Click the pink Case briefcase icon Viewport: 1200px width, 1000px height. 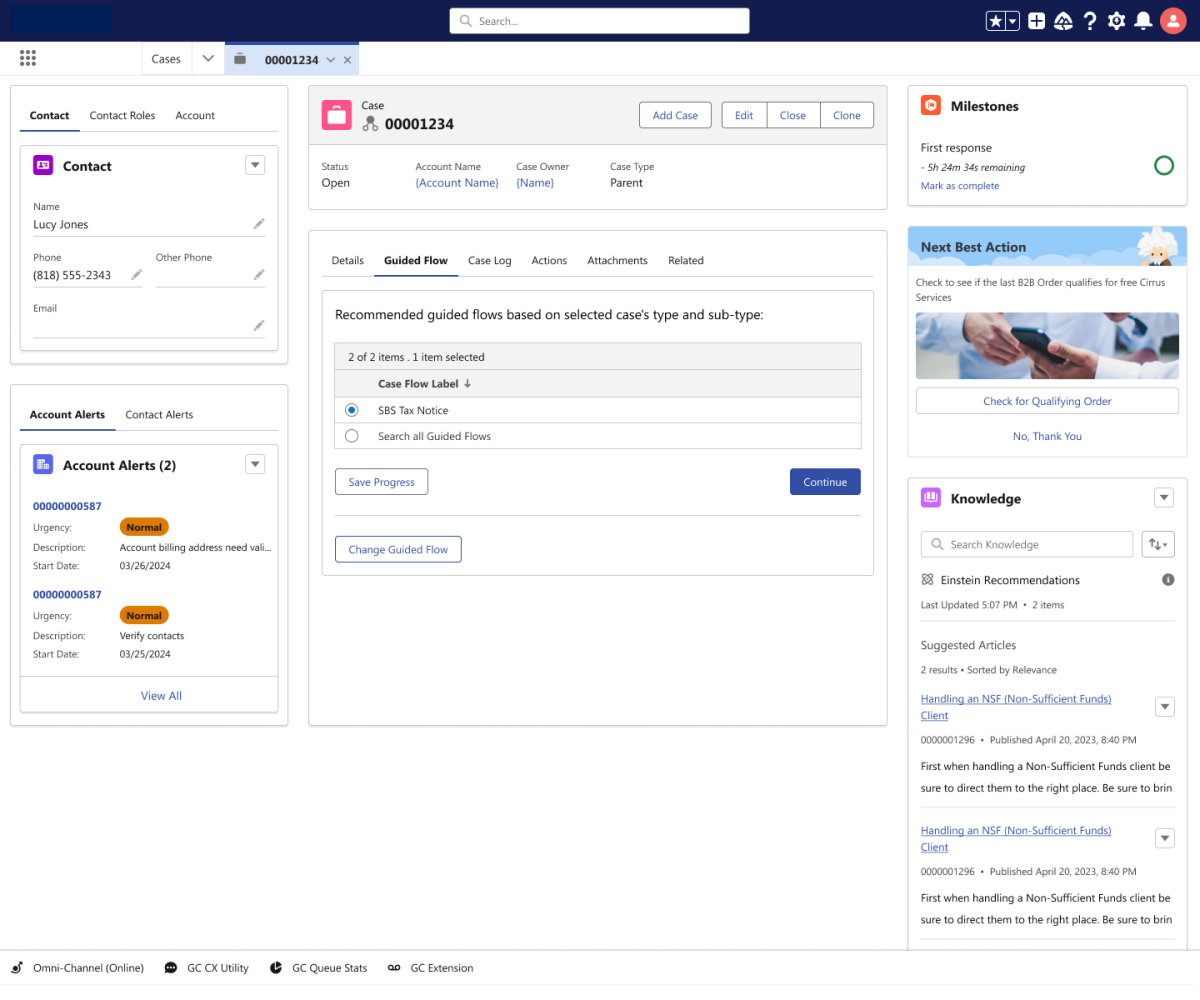pos(337,115)
